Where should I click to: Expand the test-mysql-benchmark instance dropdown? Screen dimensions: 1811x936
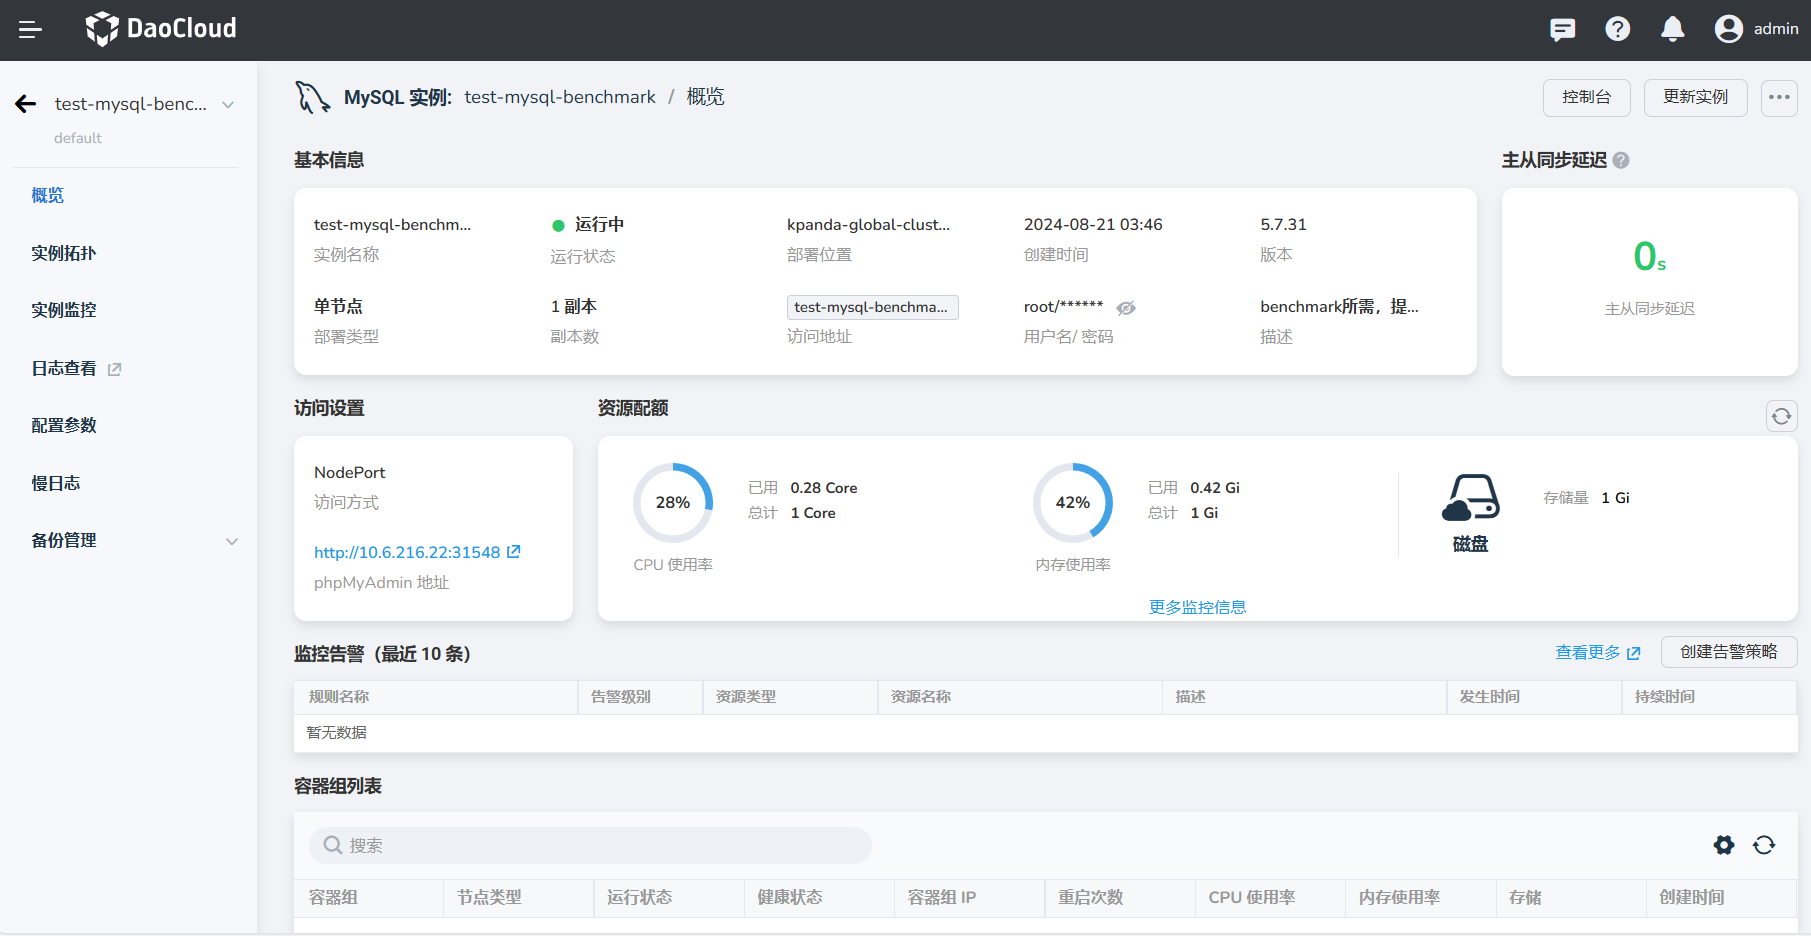(228, 105)
